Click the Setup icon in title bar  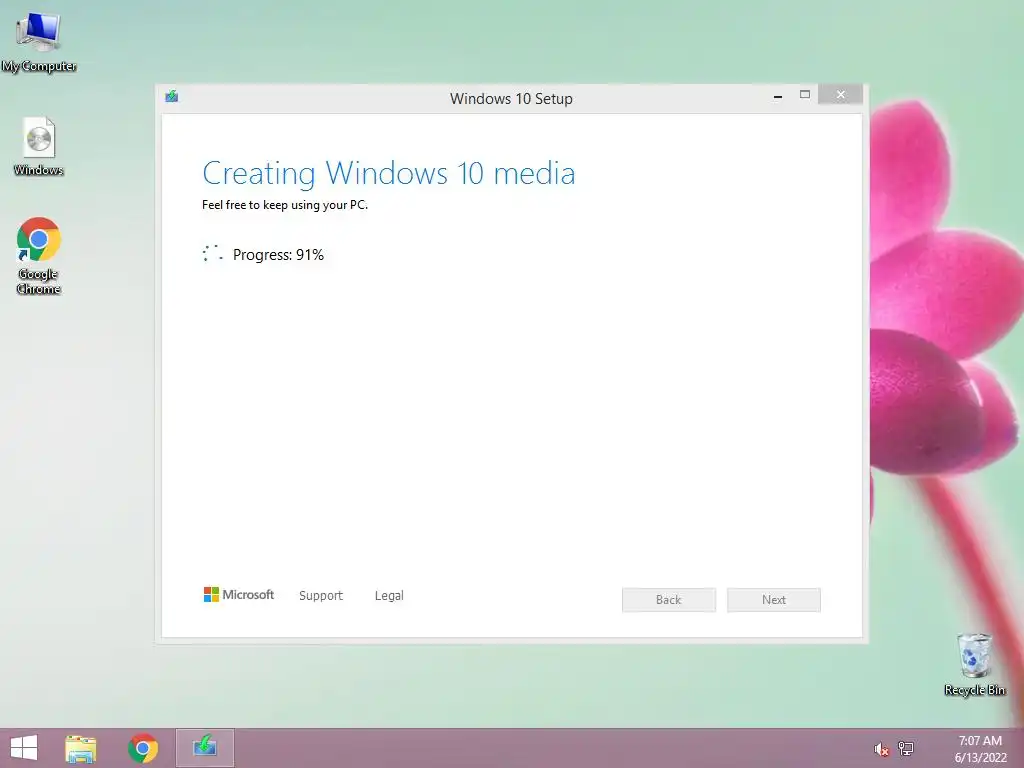(172, 97)
